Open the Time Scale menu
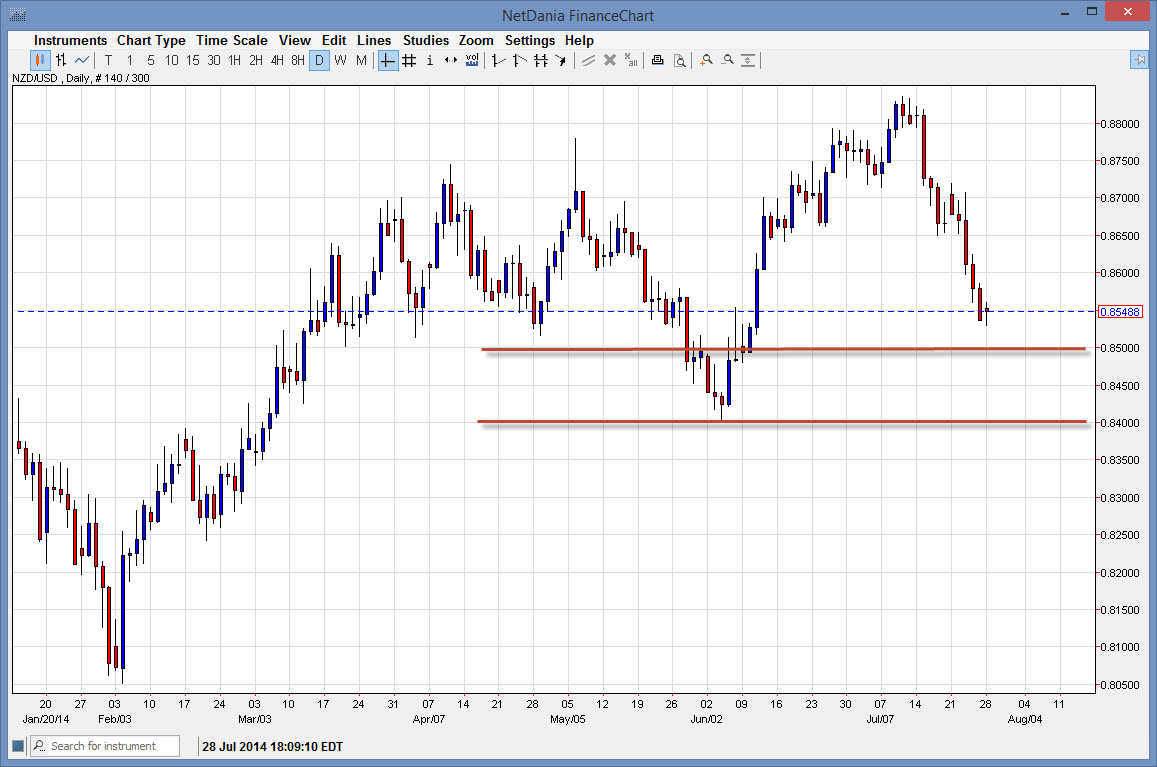 coord(232,40)
